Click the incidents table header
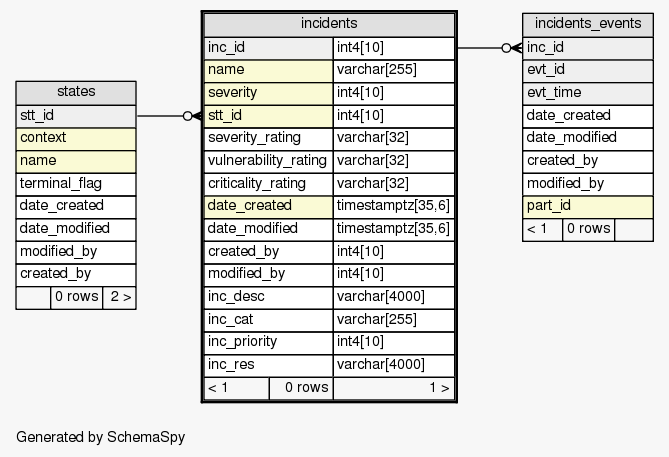The height and width of the screenshot is (457, 669). click(x=329, y=23)
